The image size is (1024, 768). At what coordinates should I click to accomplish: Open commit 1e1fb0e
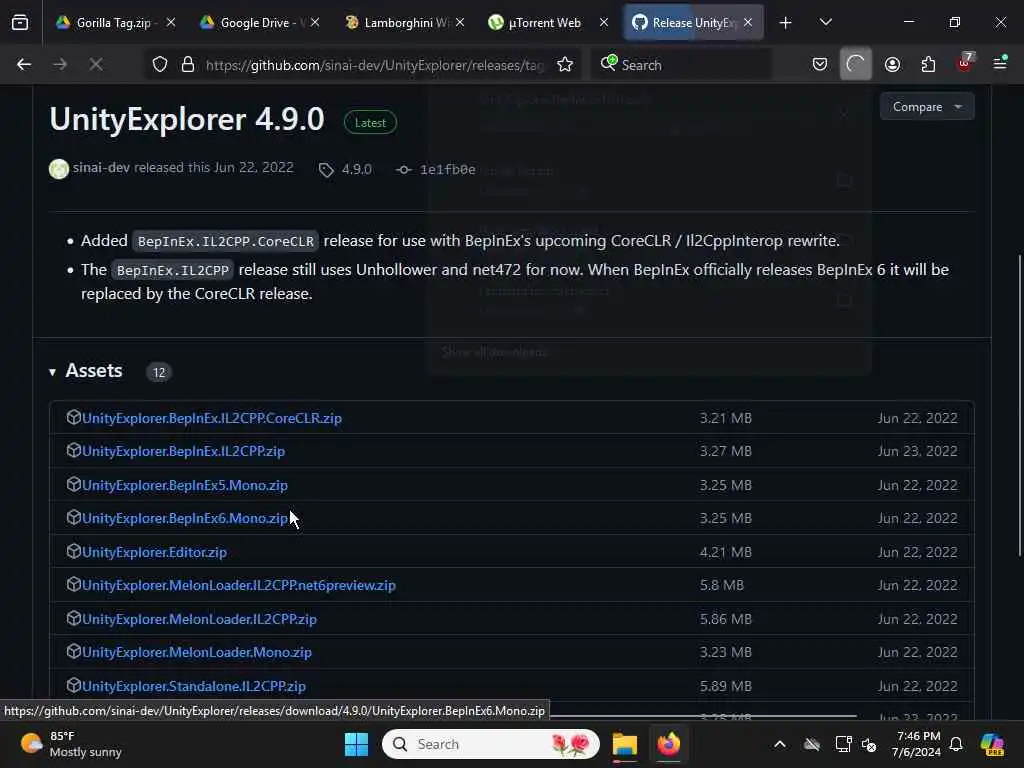tap(447, 170)
